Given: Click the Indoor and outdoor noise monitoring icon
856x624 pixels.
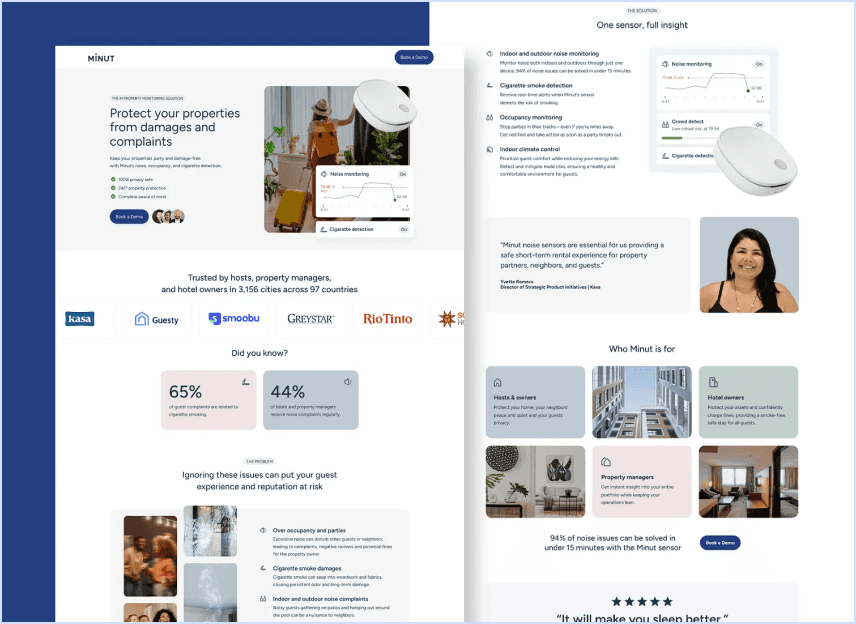Looking at the screenshot, I should tap(490, 54).
